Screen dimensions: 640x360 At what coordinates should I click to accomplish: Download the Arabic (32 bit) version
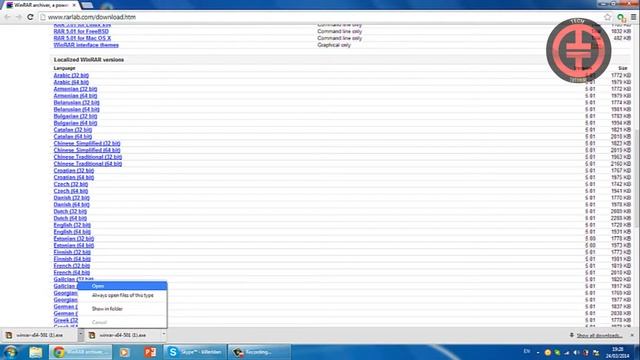[71, 76]
